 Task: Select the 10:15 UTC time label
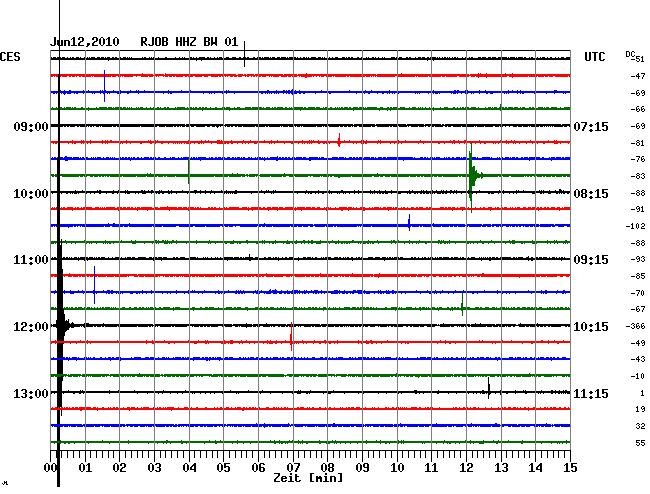pyautogui.click(x=591, y=327)
